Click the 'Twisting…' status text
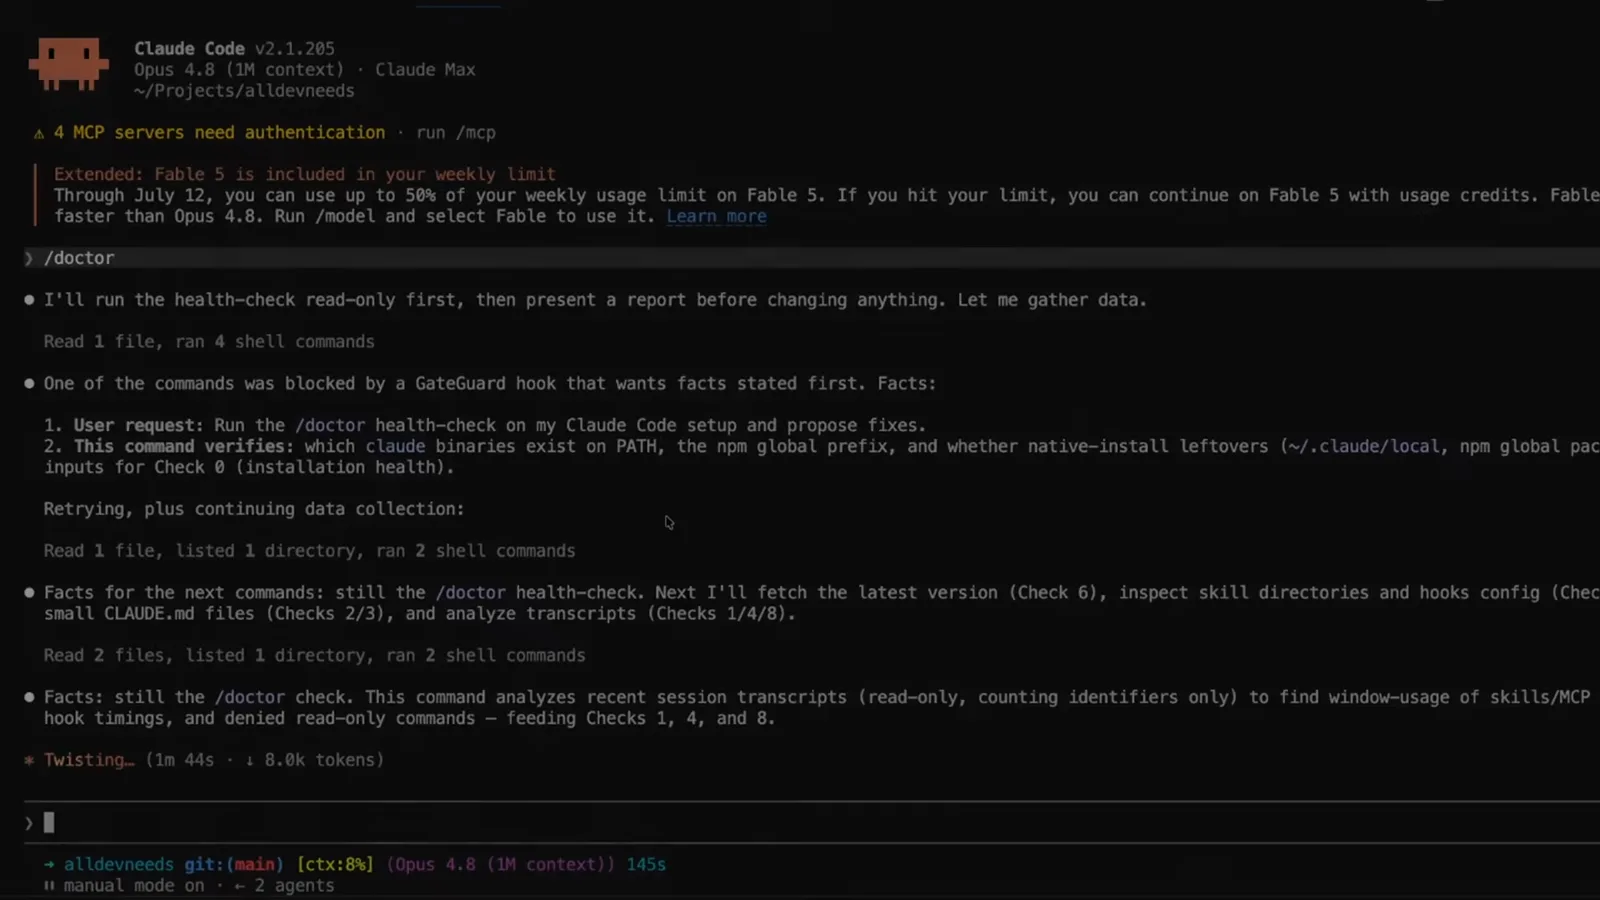This screenshot has height=900, width=1600. click(89, 760)
